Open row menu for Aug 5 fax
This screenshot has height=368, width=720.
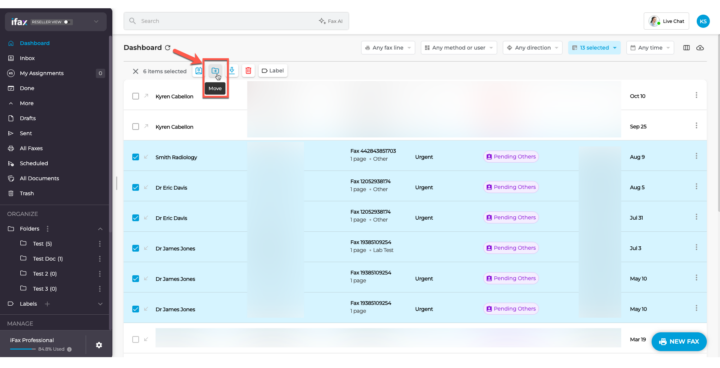(x=696, y=187)
